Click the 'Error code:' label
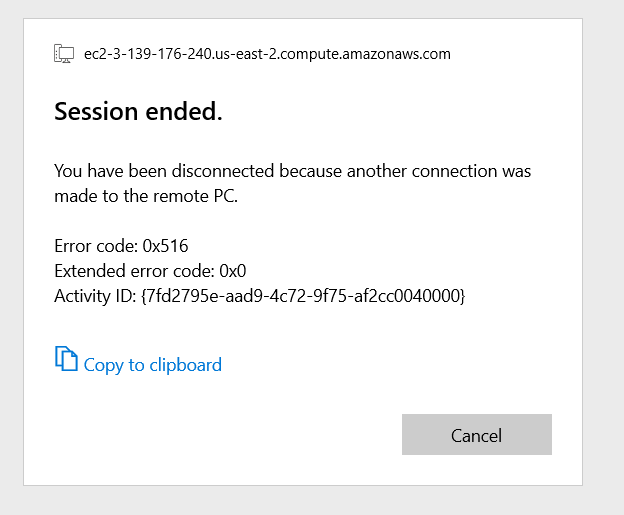This screenshot has height=515, width=624. point(96,246)
